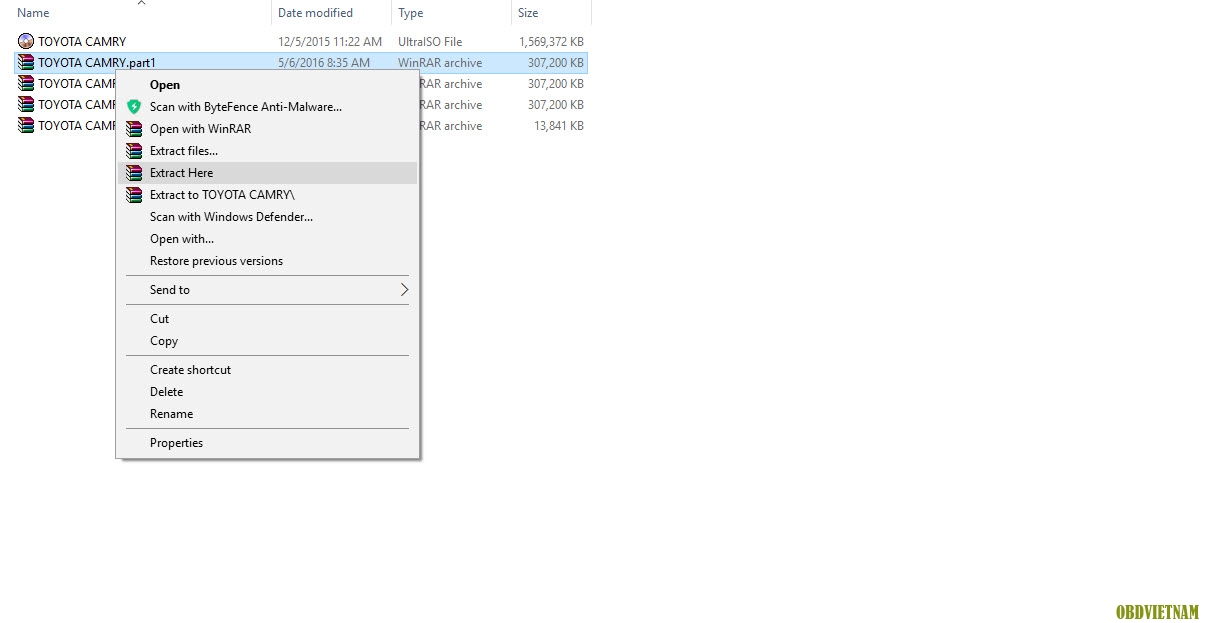Select Extract to TOYOTA CAMRY\ option
The width and height of the screenshot is (1206, 623).
pos(267,195)
